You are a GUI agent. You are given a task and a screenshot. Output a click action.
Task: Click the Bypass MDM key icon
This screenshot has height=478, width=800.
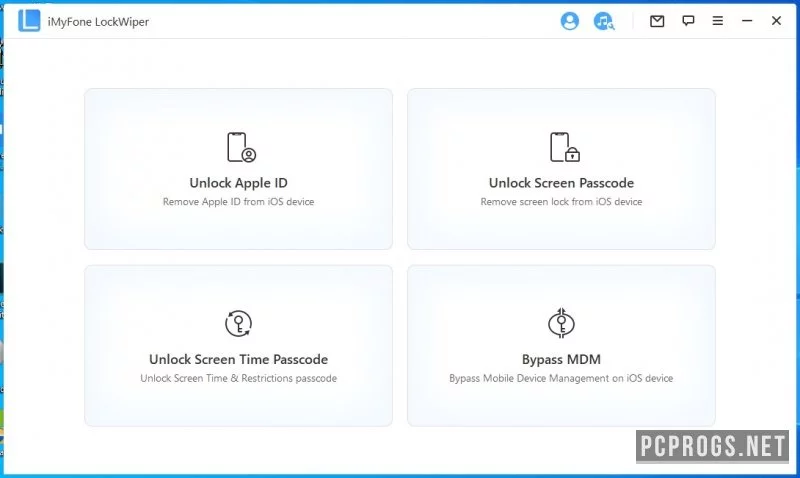pos(561,323)
